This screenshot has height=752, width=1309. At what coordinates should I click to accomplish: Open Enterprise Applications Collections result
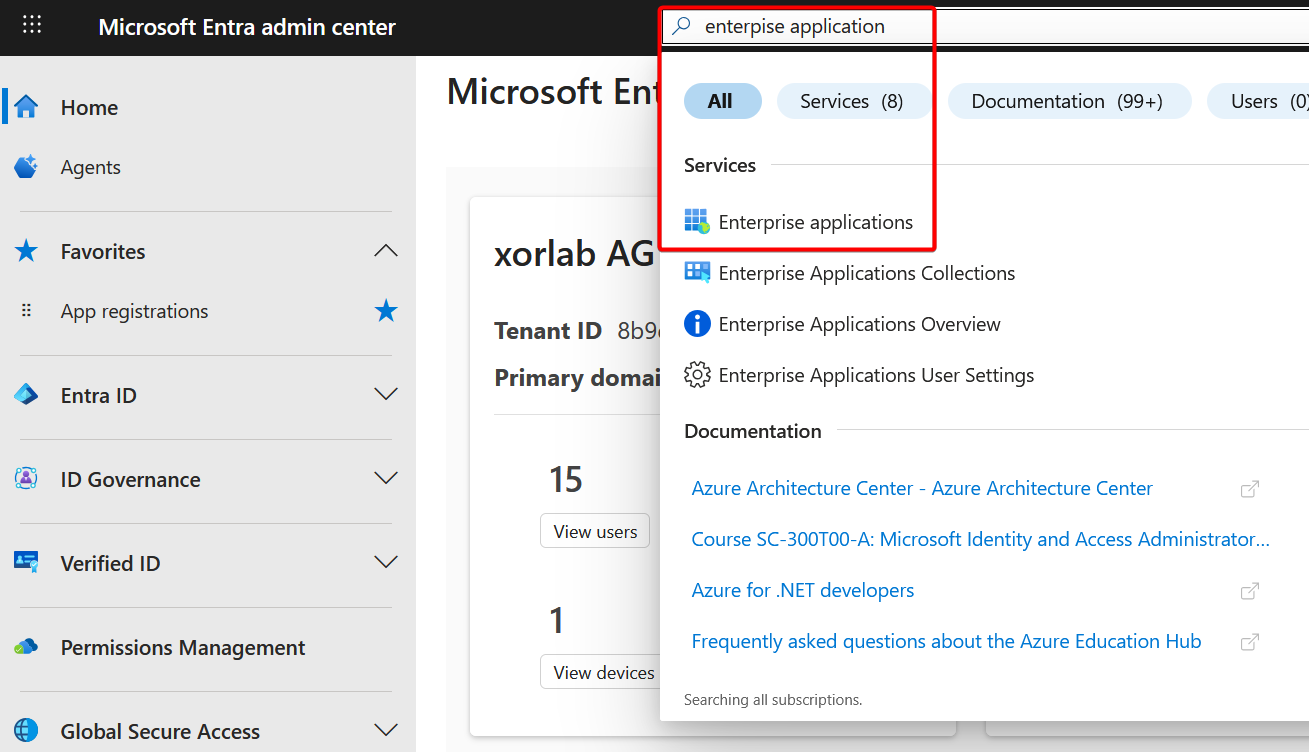[x=867, y=273]
